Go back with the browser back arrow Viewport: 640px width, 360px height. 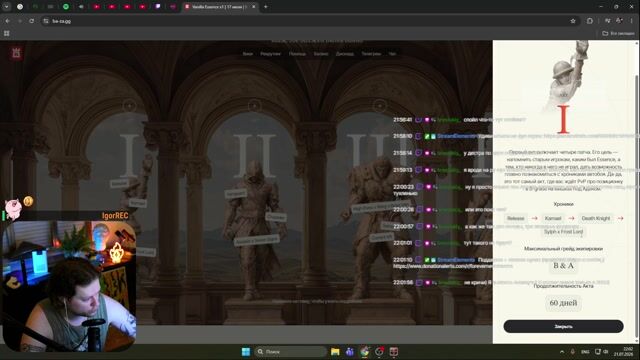[7, 21]
